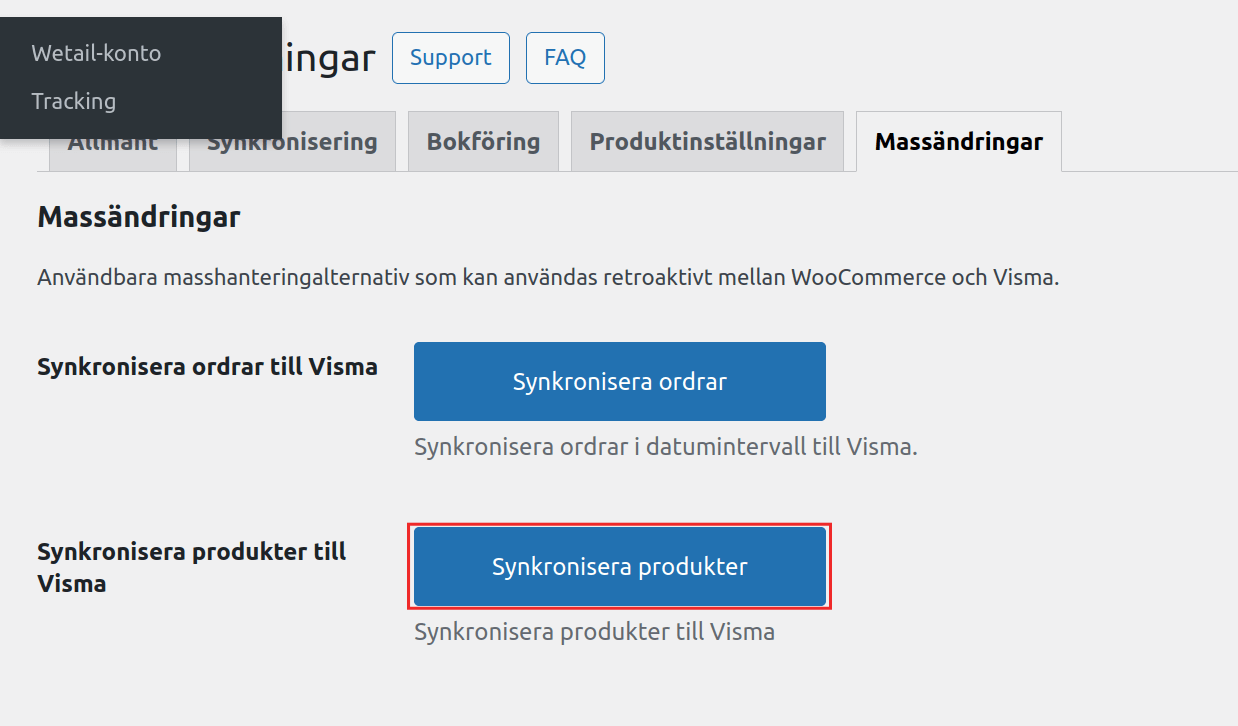The image size is (1238, 726).
Task: Click the bold Synkronisera produkter till Visma label
Action: pos(191,566)
